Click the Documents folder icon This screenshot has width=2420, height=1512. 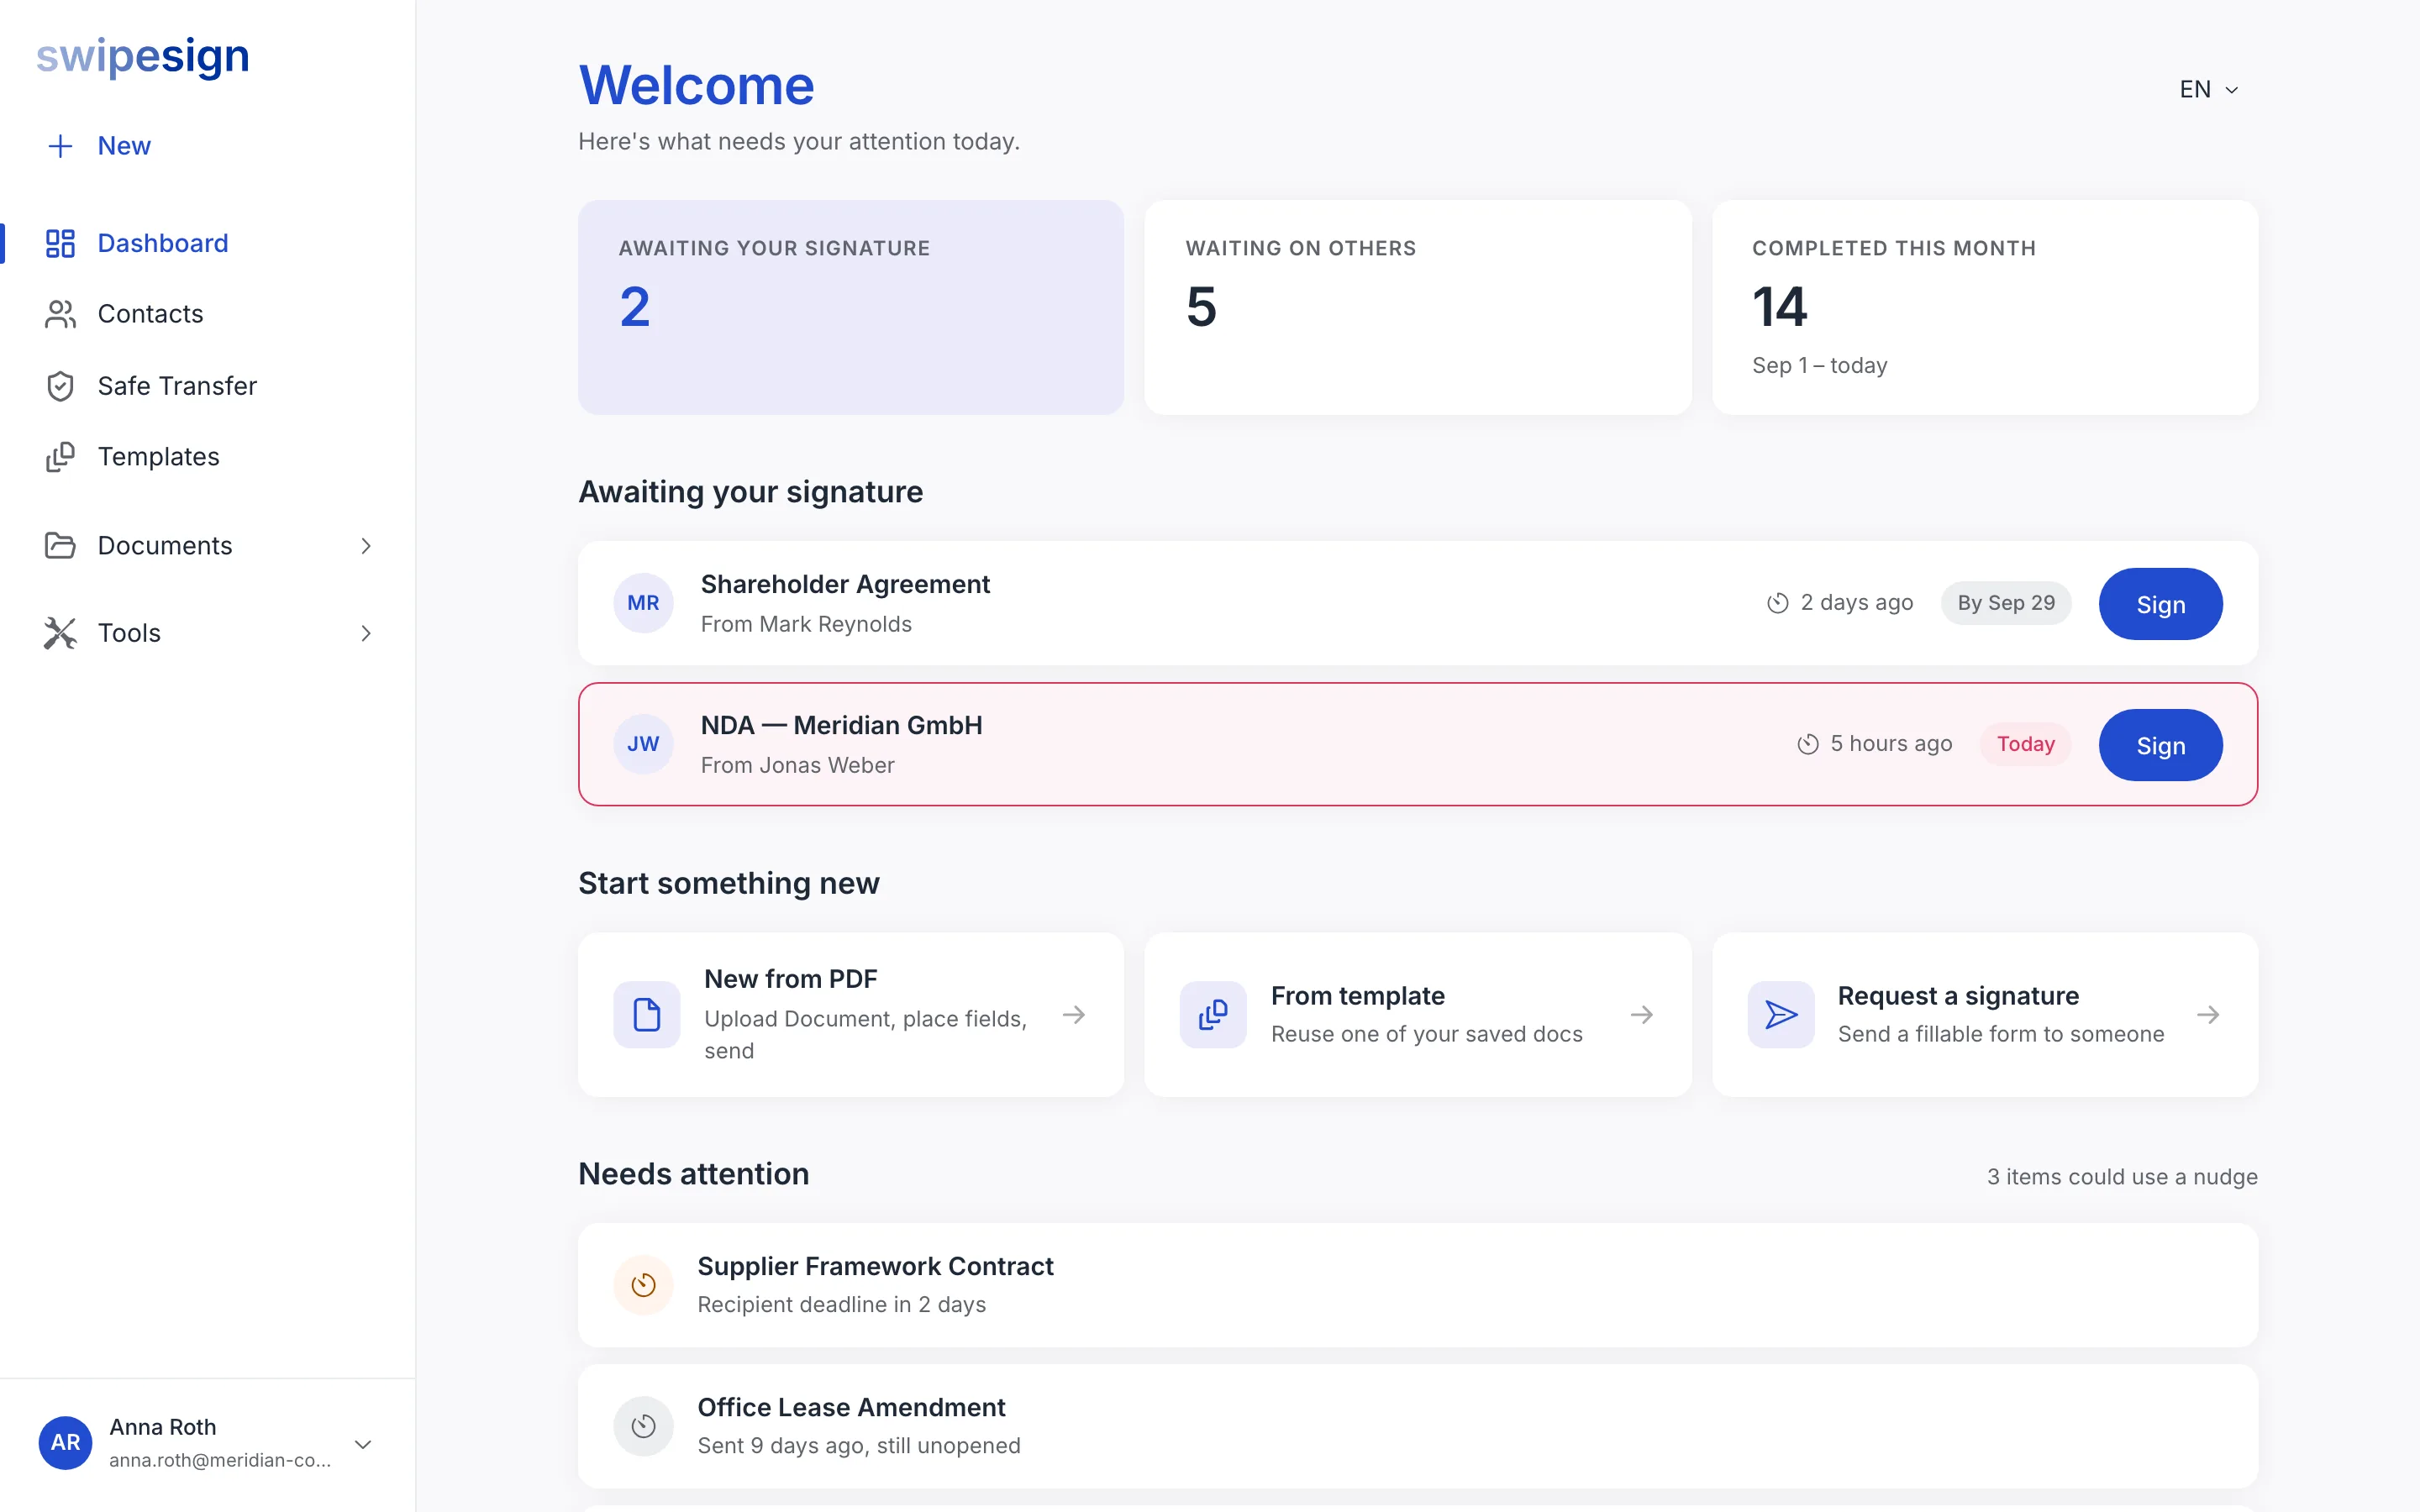click(60, 545)
